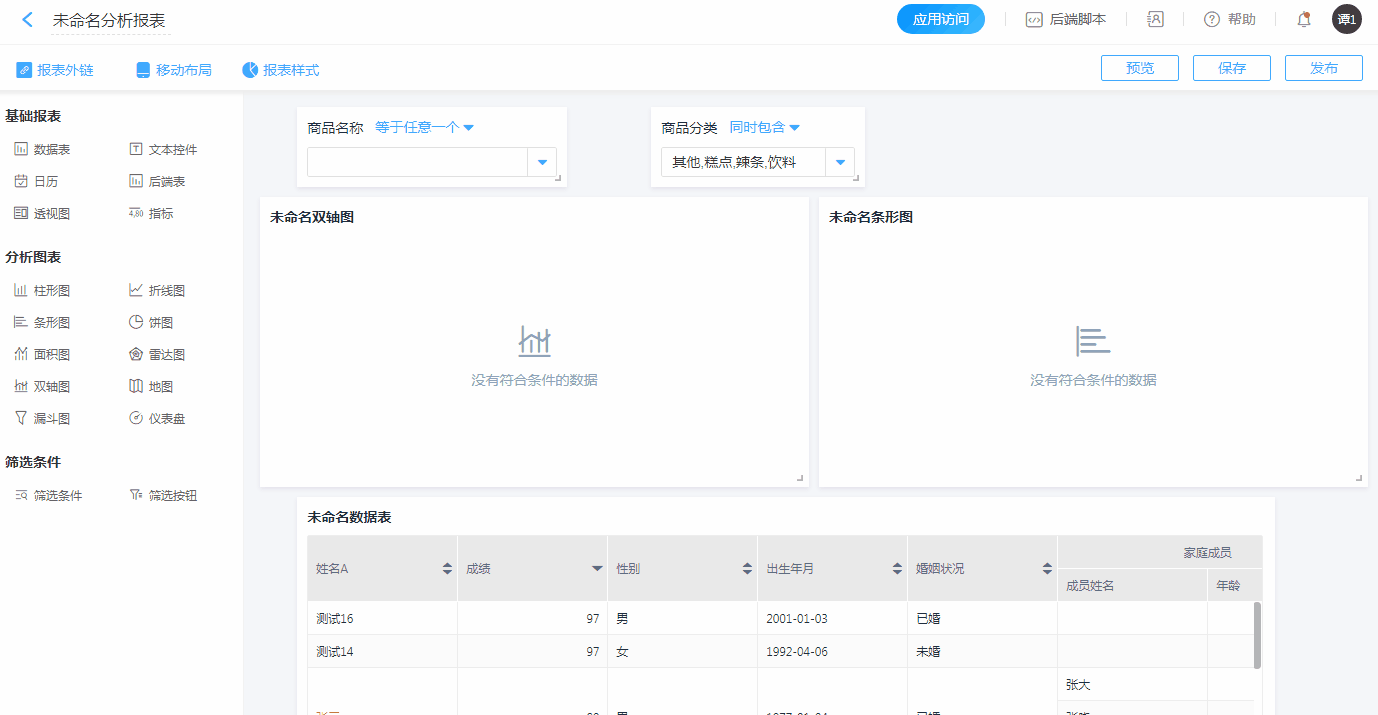This screenshot has width=1378, height=715.
Task: Sort by 出生年月 column
Action: click(x=897, y=569)
